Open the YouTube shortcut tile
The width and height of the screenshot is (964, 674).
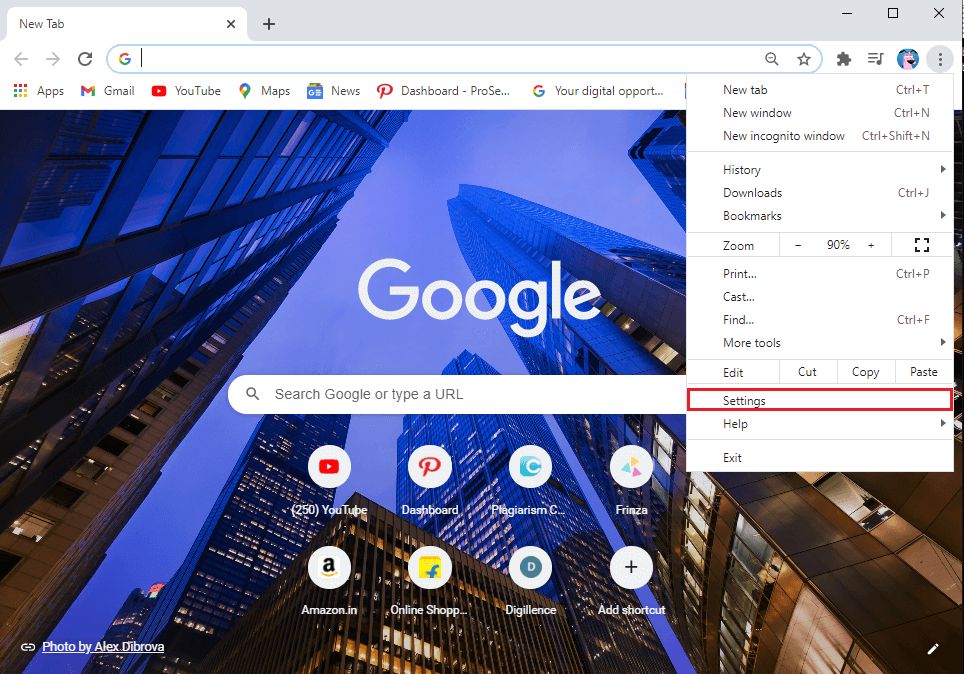click(x=329, y=466)
